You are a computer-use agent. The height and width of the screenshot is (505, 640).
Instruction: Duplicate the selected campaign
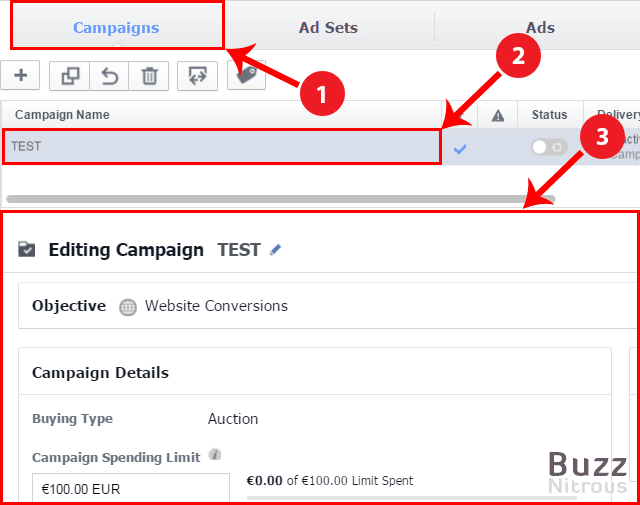click(x=69, y=76)
